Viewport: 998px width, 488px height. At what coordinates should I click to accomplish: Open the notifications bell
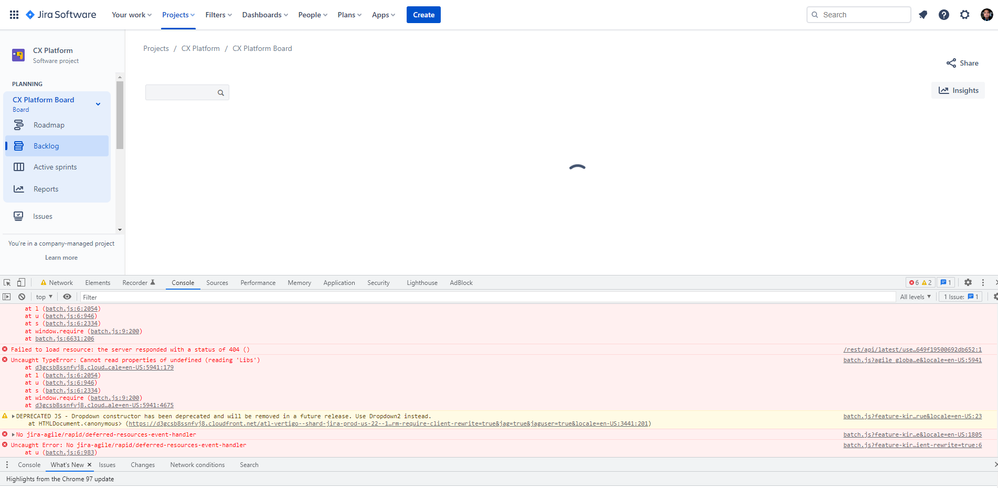(923, 15)
